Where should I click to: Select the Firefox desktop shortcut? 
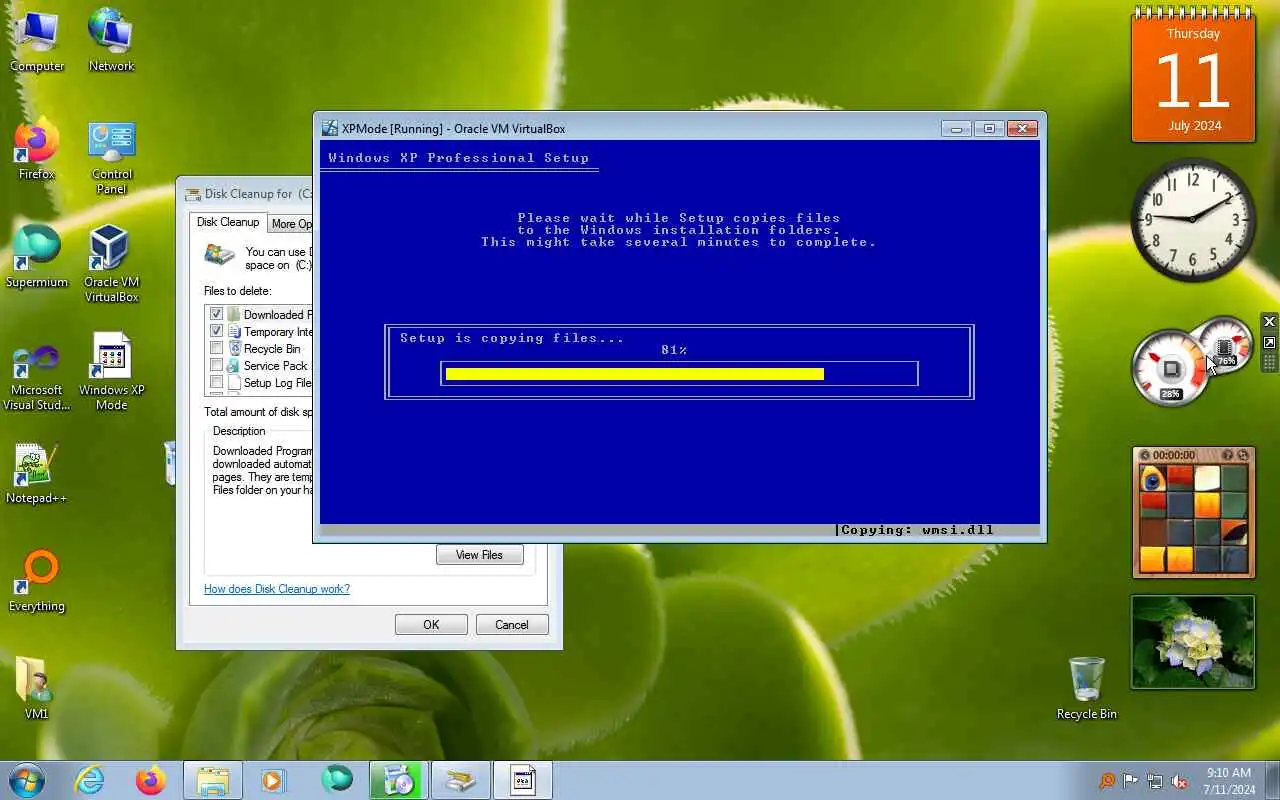(x=37, y=150)
